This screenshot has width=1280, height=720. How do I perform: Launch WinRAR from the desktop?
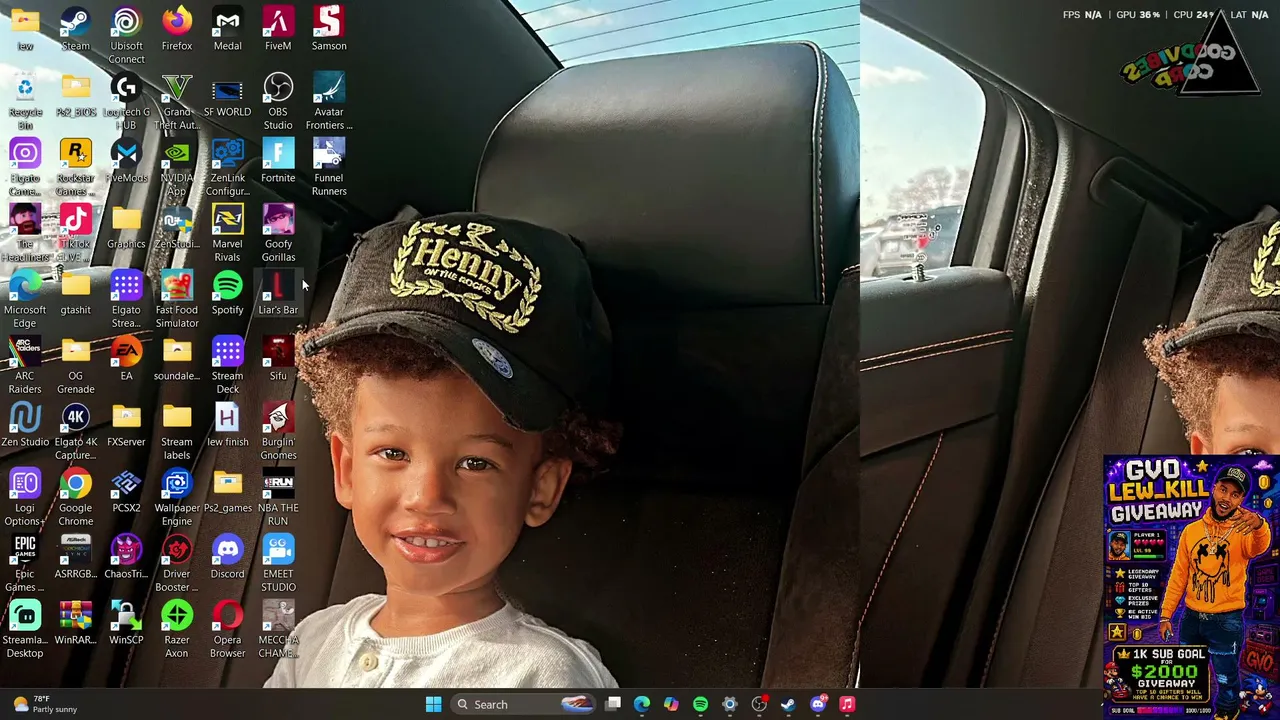[x=75, y=623]
